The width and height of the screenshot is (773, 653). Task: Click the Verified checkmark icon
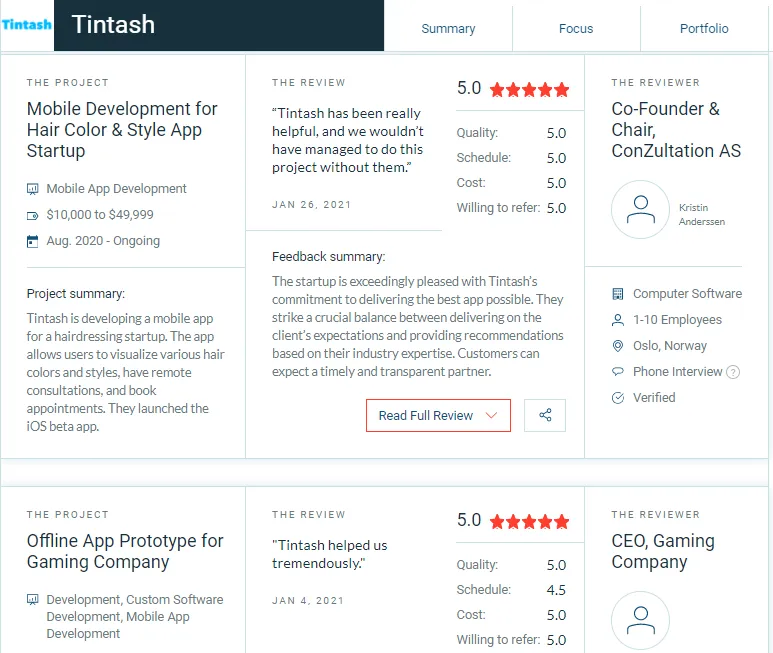618,398
